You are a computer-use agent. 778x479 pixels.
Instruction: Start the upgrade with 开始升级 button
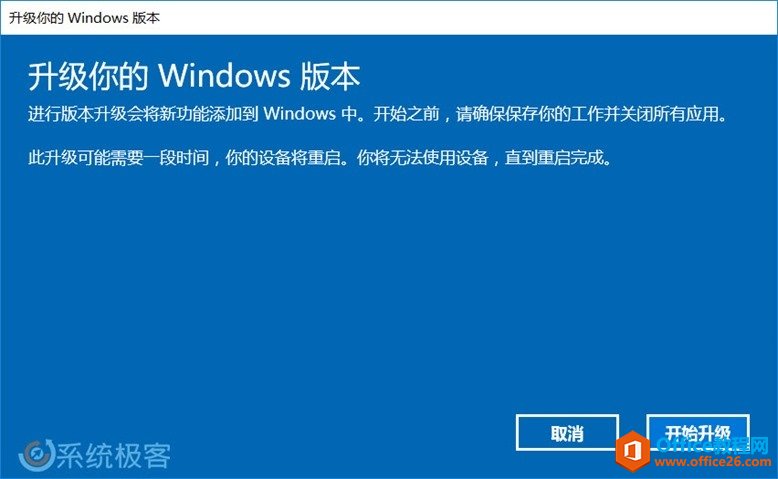698,431
